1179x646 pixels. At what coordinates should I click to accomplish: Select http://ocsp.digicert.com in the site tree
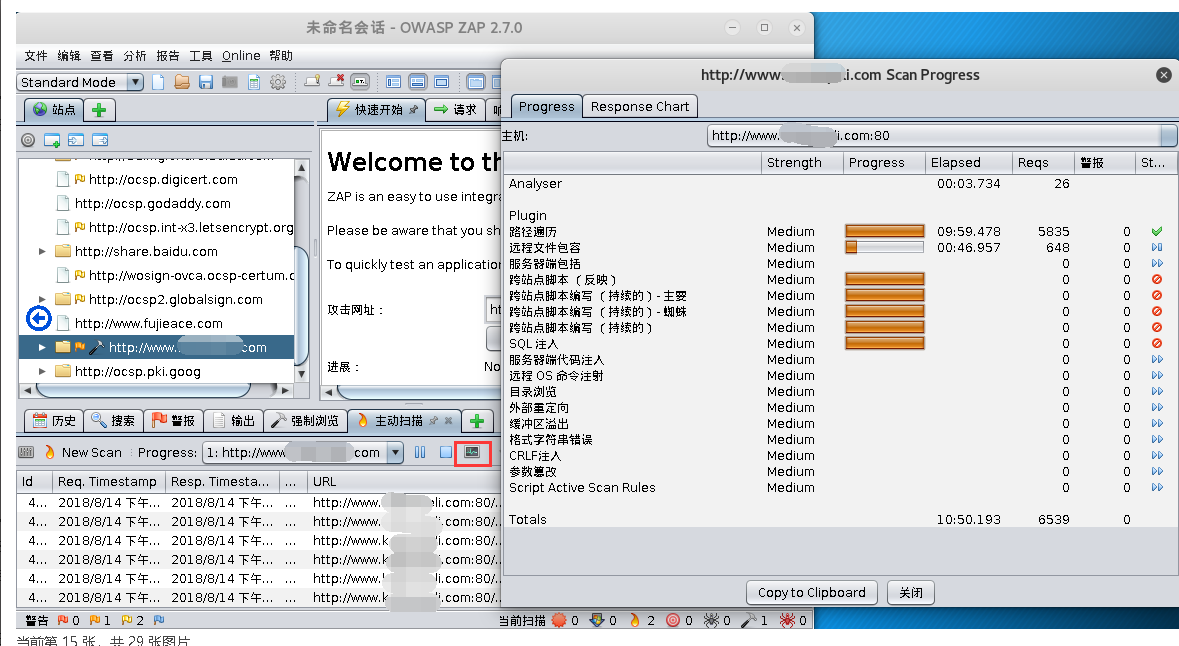tap(163, 180)
